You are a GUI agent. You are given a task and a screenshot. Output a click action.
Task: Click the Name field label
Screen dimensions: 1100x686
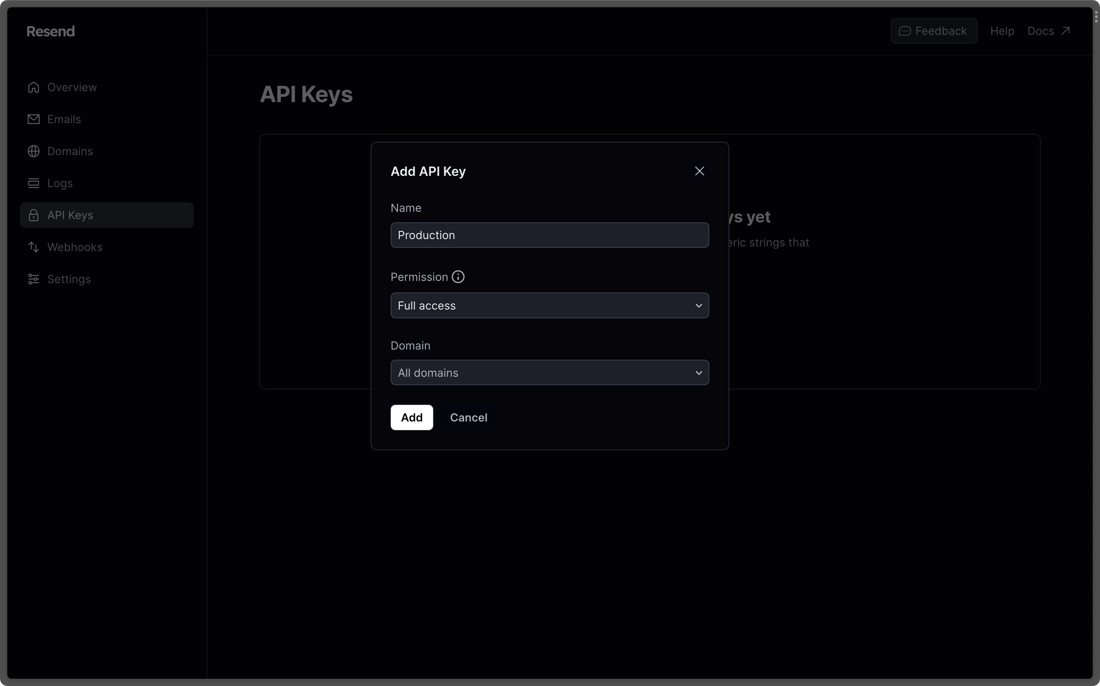pyautogui.click(x=405, y=208)
